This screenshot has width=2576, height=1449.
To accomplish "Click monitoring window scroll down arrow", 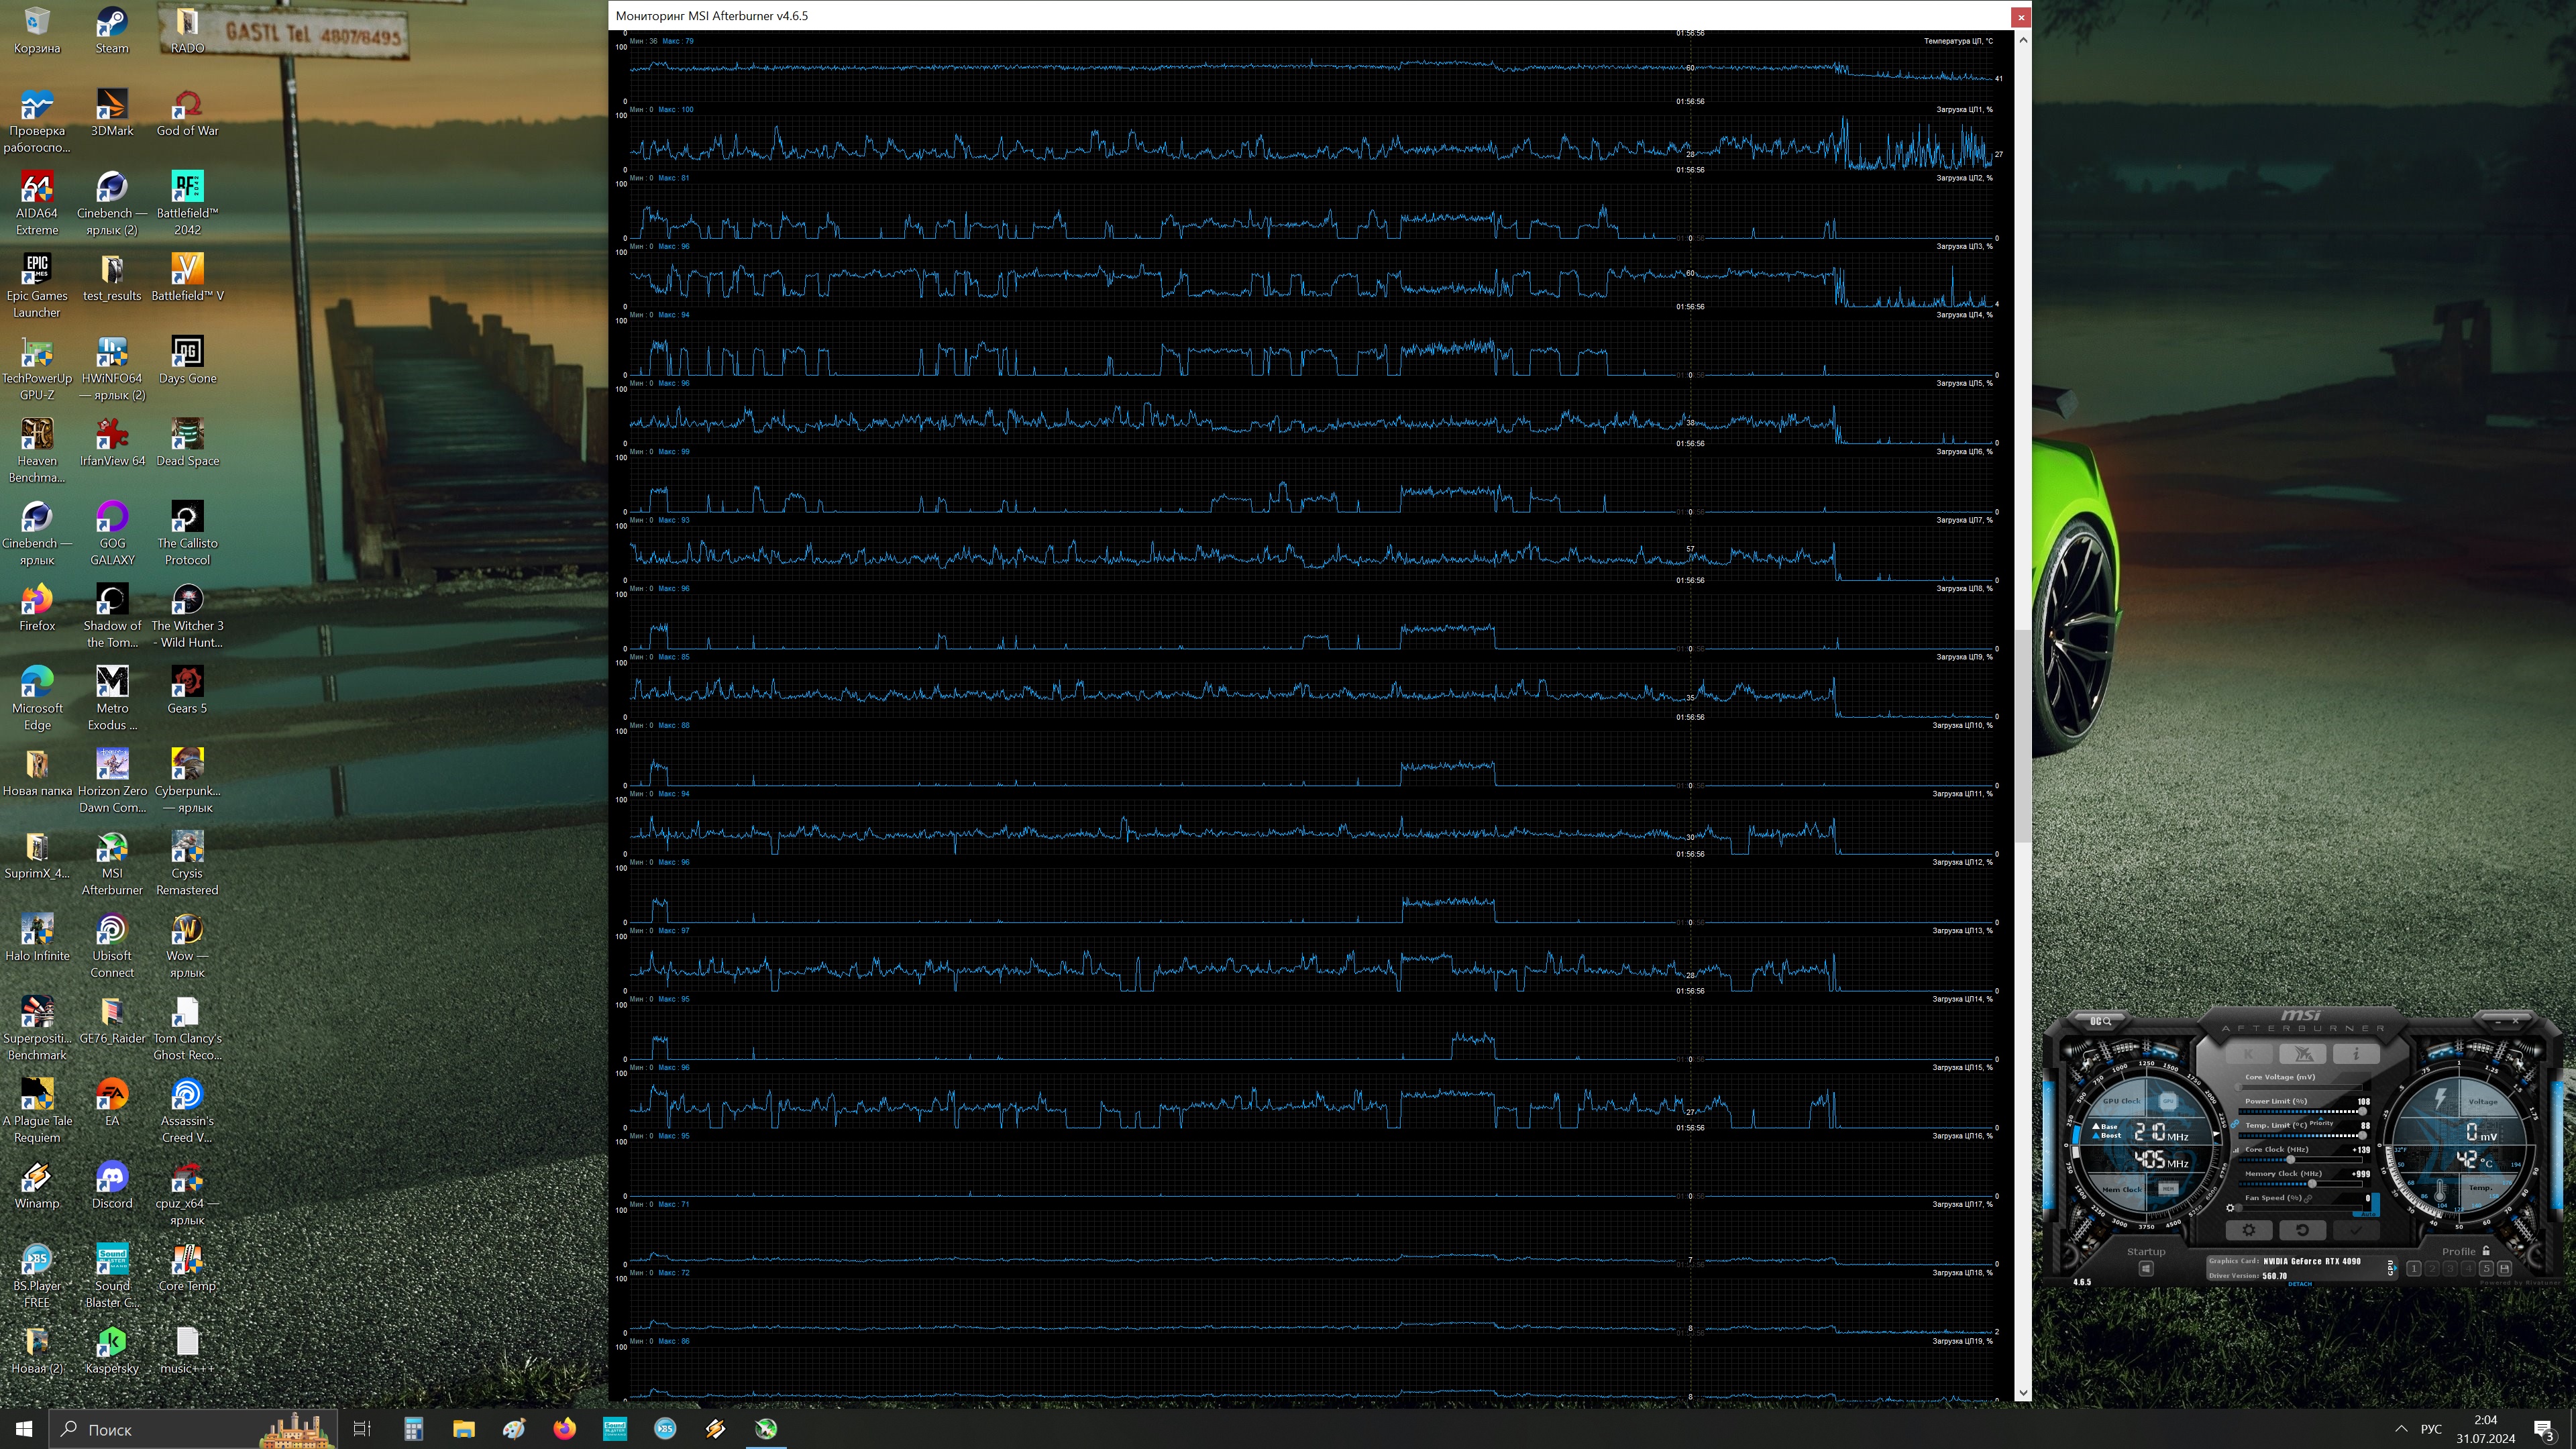I will (x=2023, y=1392).
